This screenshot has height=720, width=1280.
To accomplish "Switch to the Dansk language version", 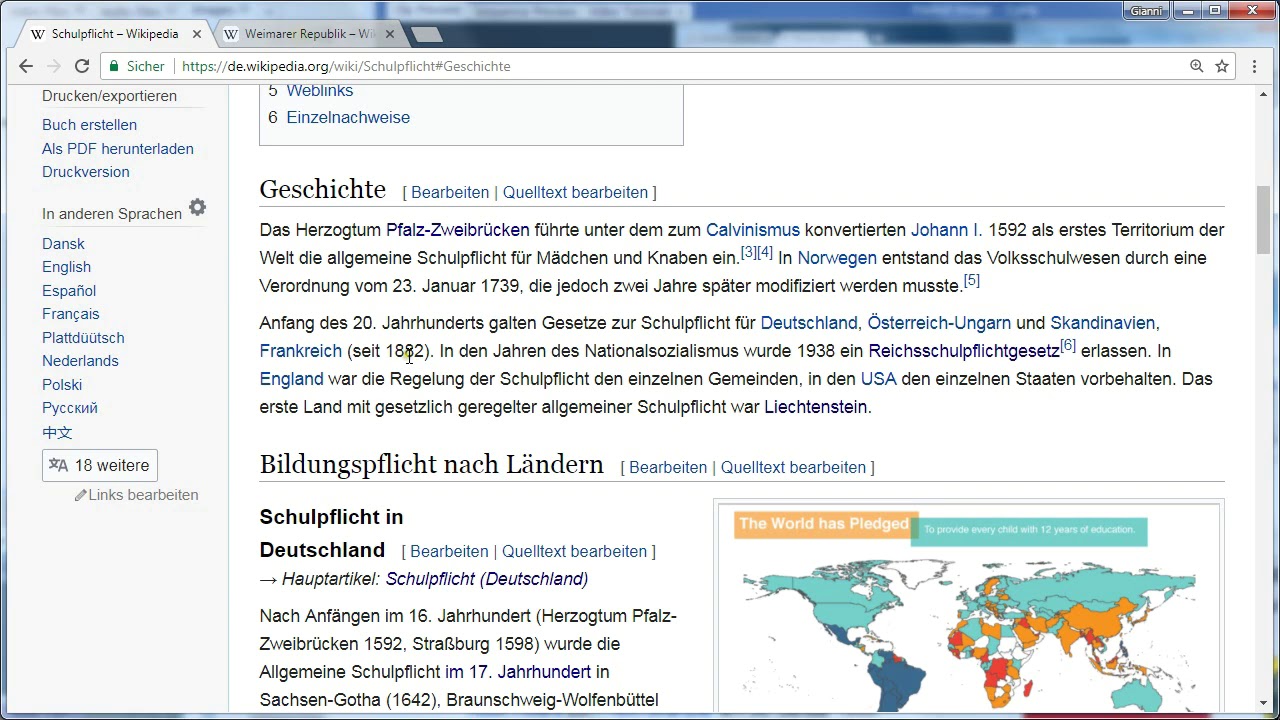I will tap(63, 244).
